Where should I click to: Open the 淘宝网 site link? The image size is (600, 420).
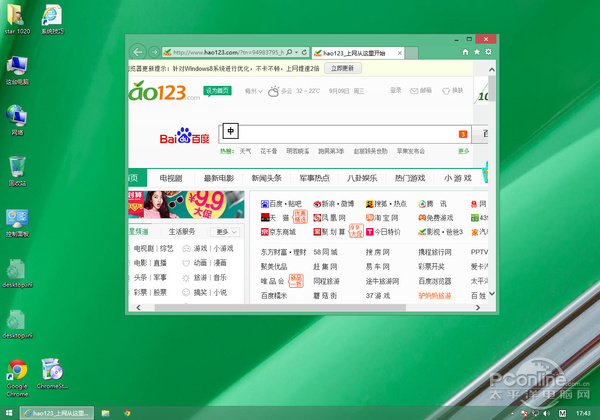(382, 218)
